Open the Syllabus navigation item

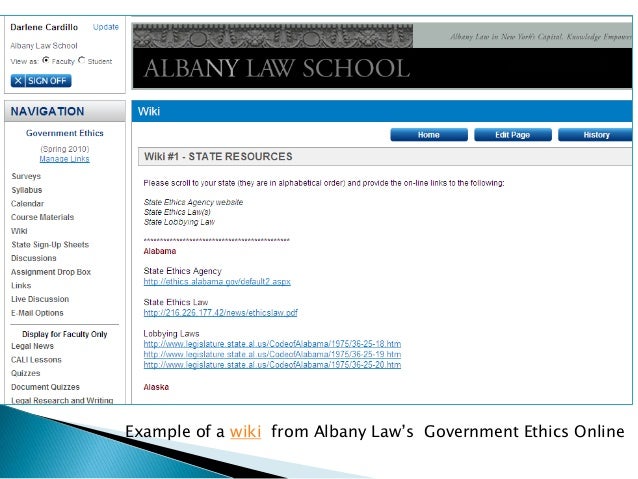click(x=26, y=190)
